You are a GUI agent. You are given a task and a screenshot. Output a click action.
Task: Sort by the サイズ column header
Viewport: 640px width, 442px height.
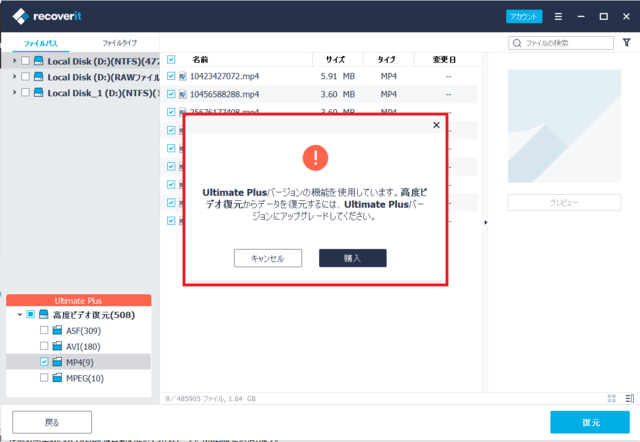point(335,60)
